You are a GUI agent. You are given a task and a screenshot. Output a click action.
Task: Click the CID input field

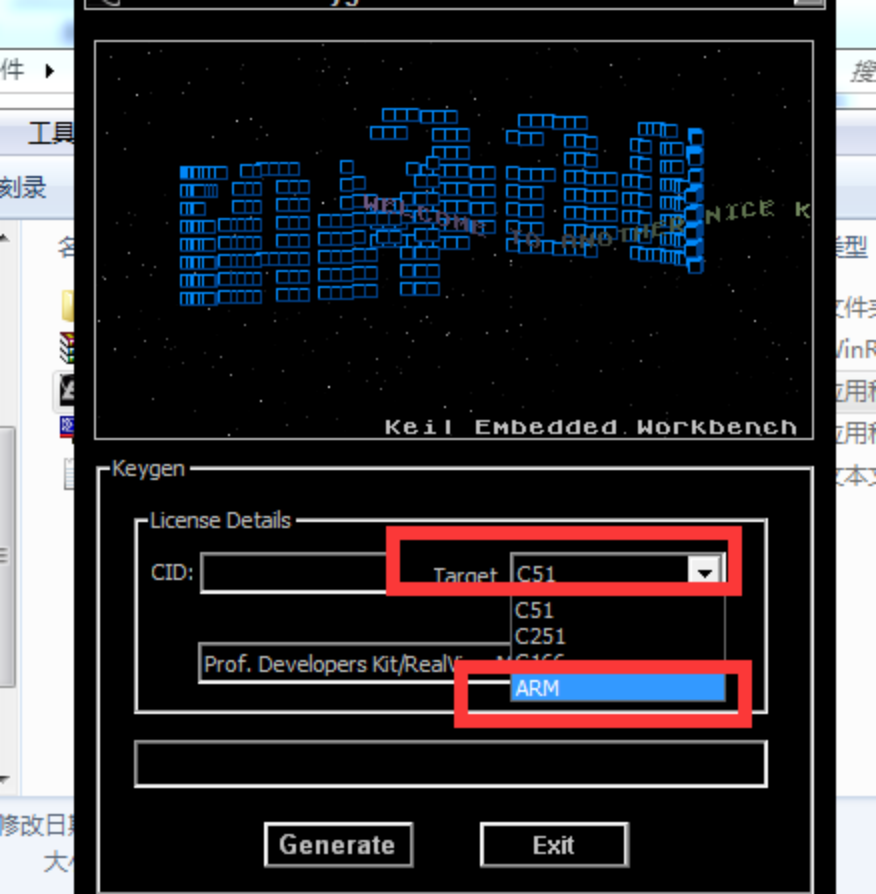click(294, 572)
